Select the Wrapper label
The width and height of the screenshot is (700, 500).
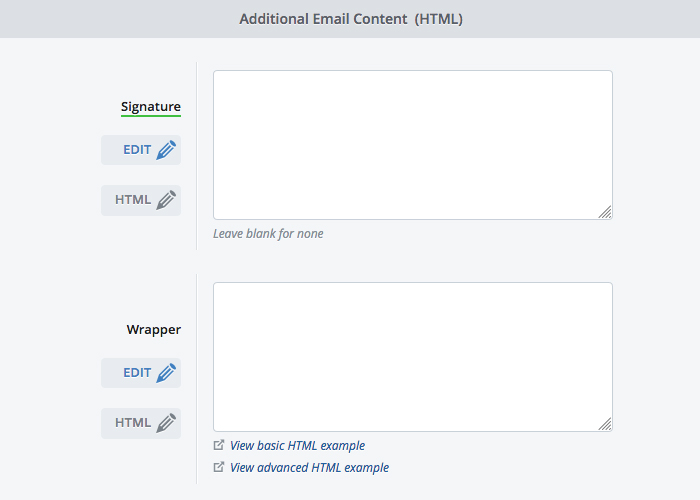pyautogui.click(x=154, y=329)
